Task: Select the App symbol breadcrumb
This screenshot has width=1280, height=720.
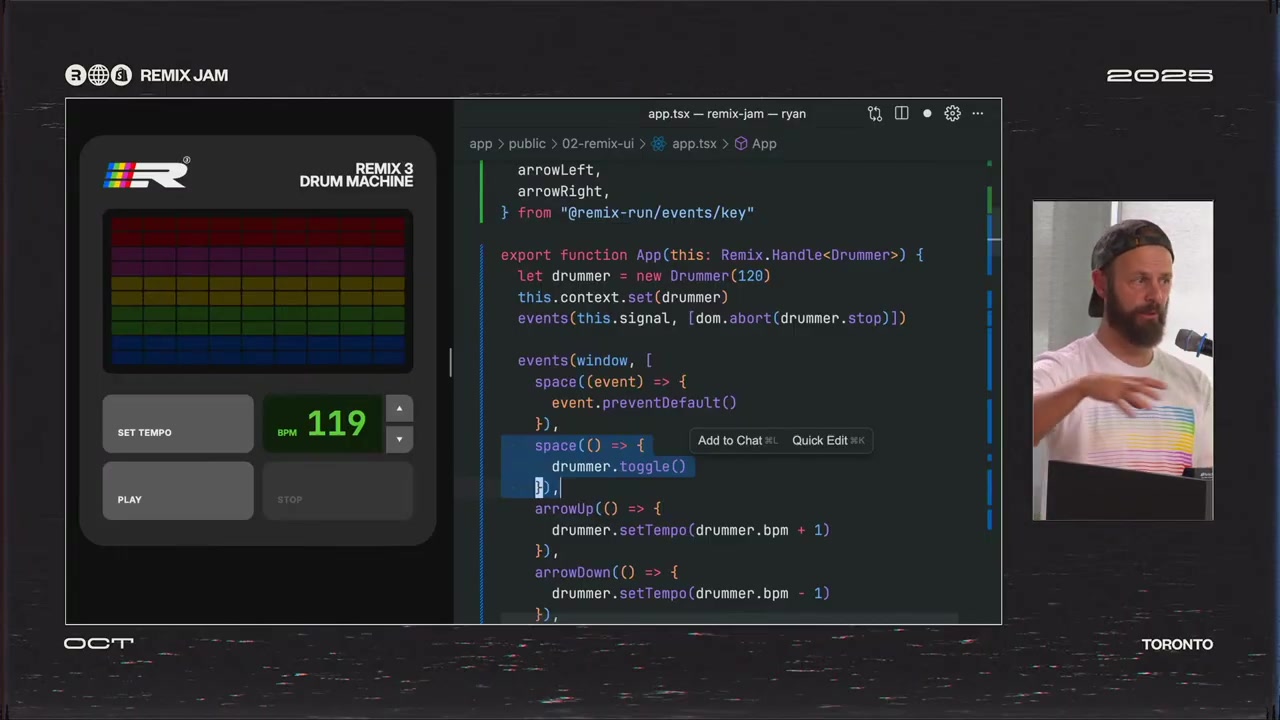Action: click(x=764, y=144)
